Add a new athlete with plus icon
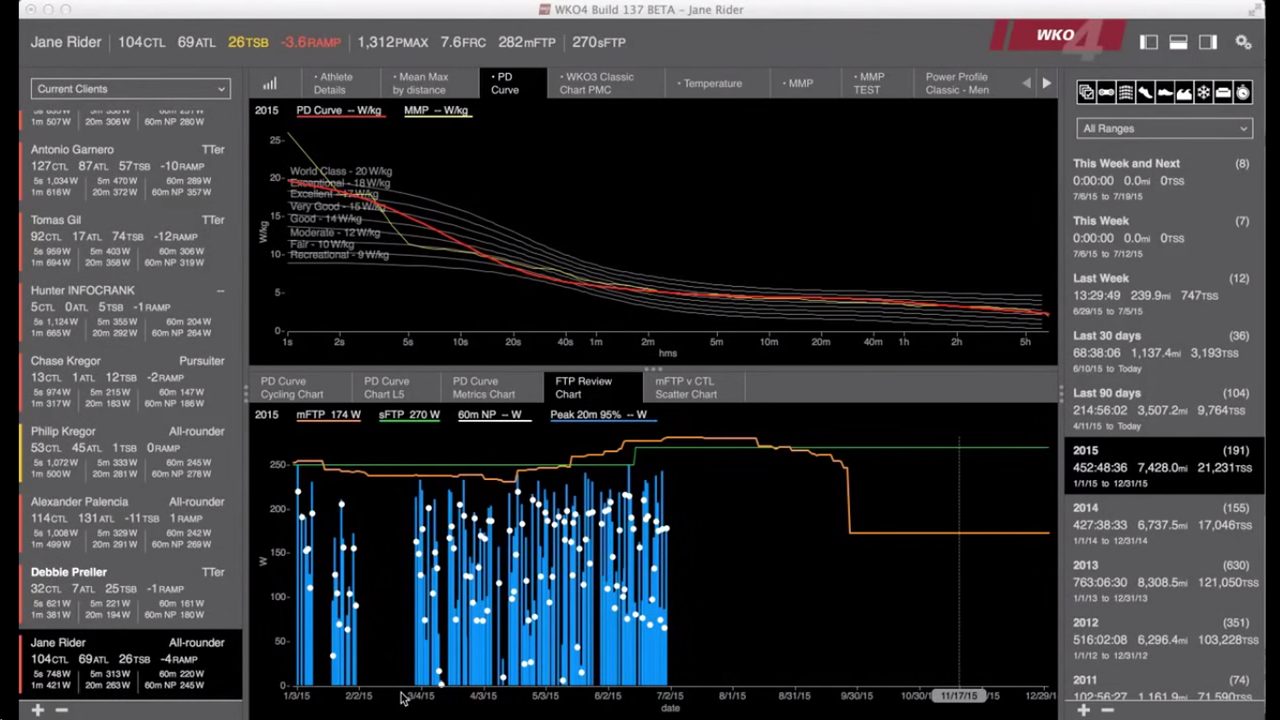1280x720 pixels. click(37, 710)
